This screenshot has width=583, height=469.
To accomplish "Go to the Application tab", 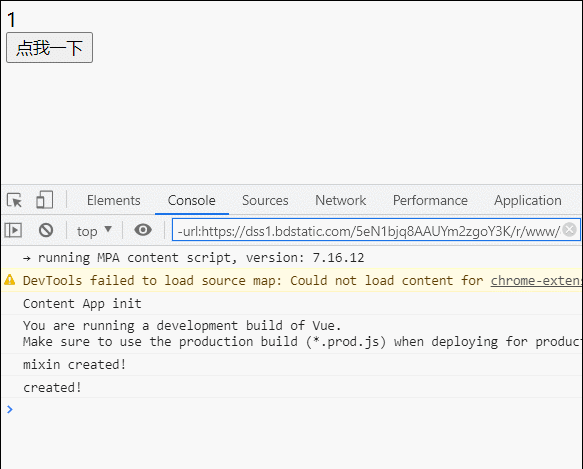I will click(x=528, y=200).
